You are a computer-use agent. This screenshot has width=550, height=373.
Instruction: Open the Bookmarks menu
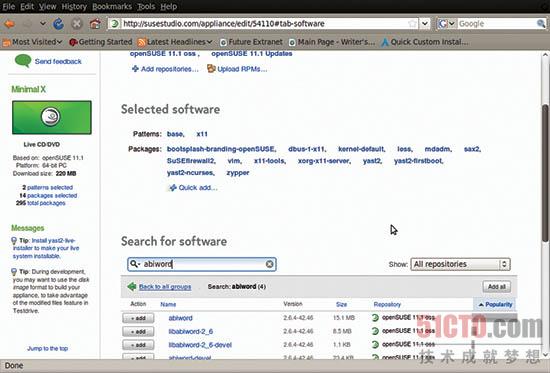coord(112,6)
